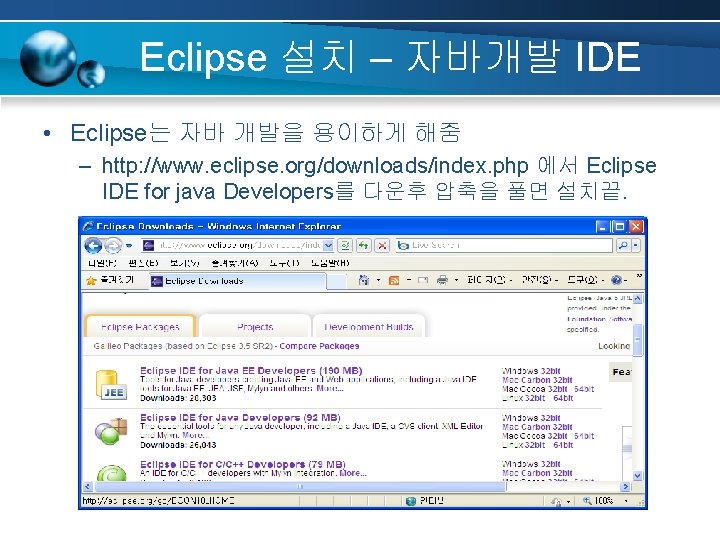Switch to the Projects tab
The image size is (720, 540).
(x=255, y=326)
